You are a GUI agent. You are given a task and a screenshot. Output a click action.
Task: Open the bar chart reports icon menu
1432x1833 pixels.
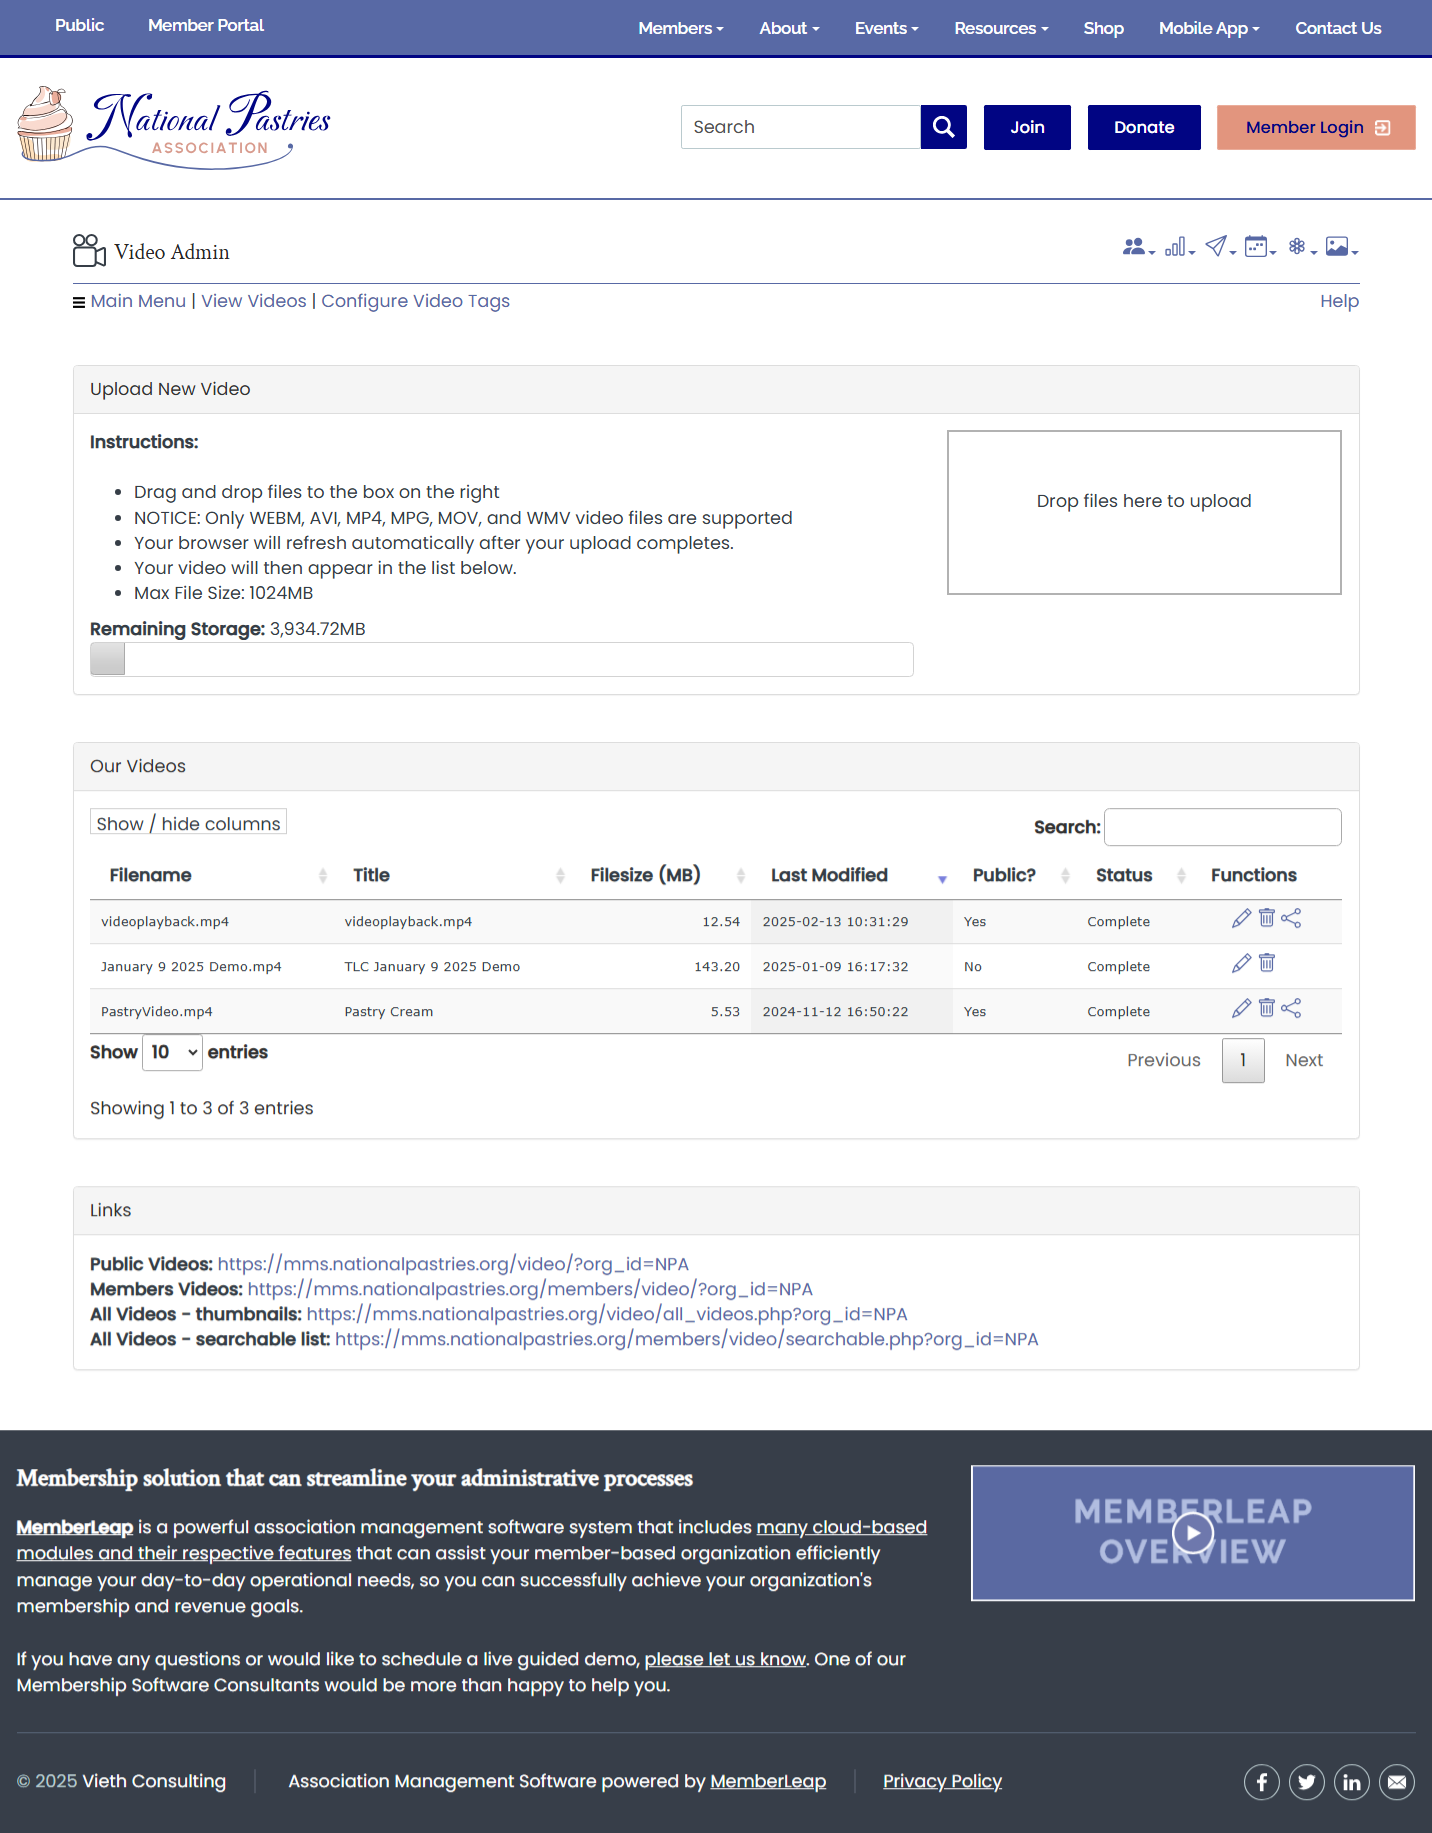click(x=1179, y=247)
